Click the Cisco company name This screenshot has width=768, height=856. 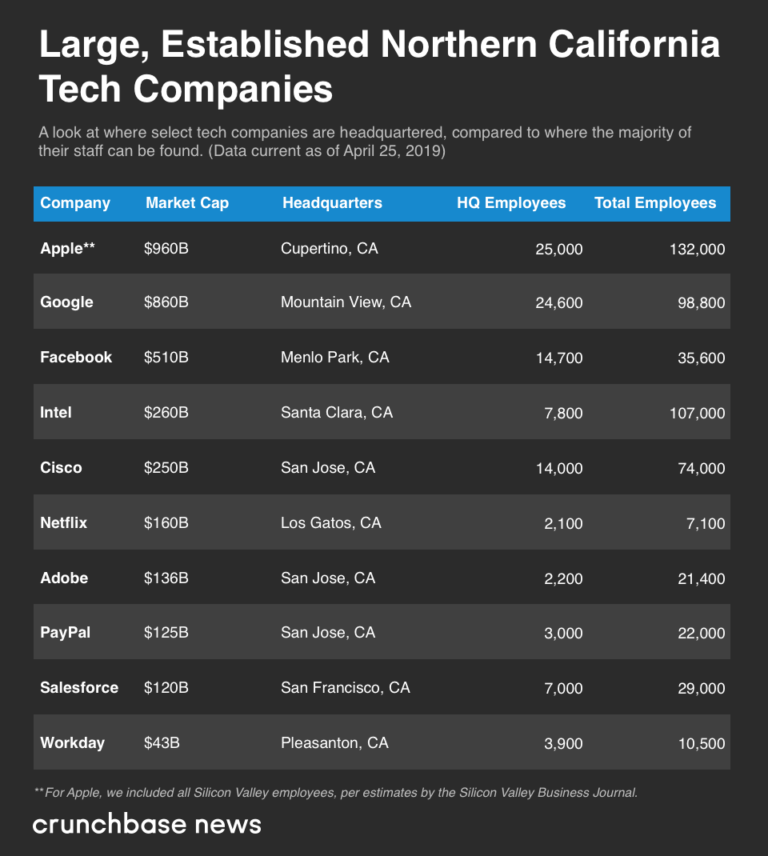(61, 467)
